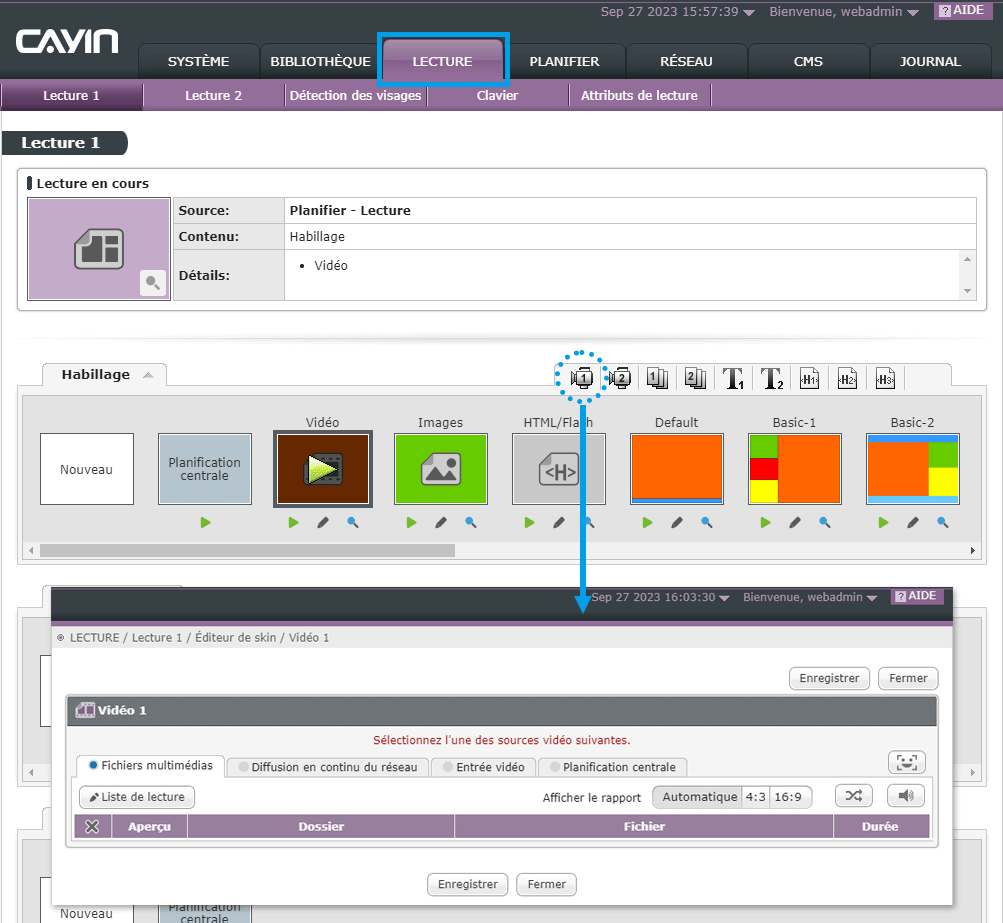Open the HTML 3 zone icon
1003x923 pixels.
click(885, 378)
